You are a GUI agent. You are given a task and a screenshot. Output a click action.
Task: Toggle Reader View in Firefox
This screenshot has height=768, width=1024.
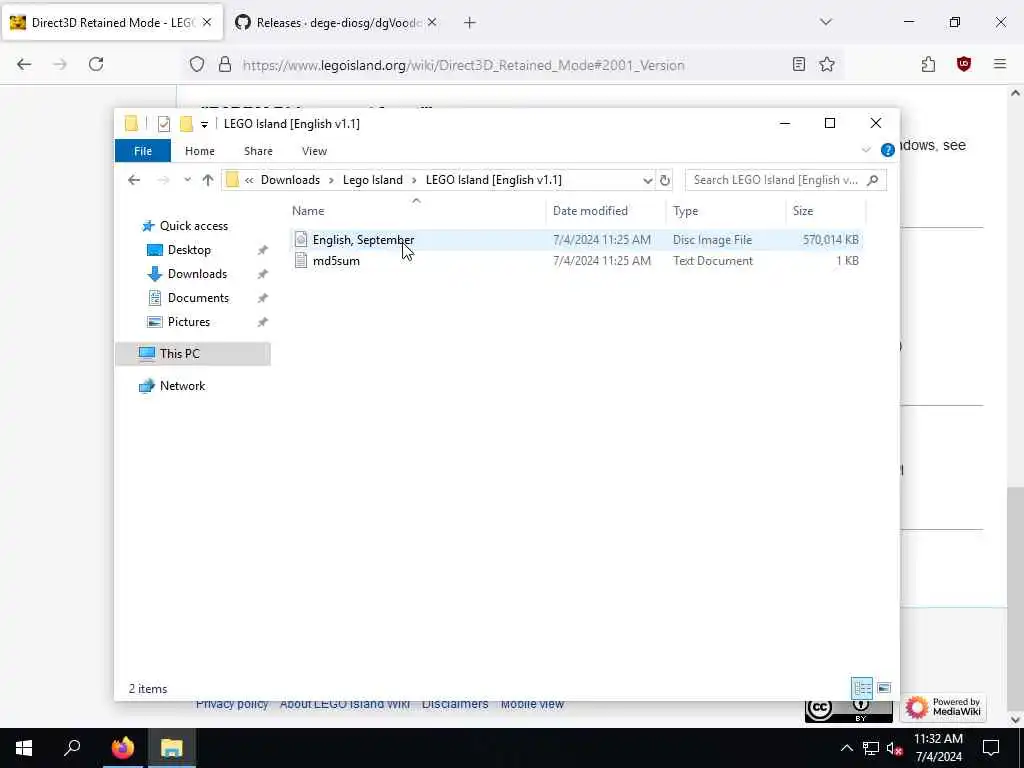click(798, 64)
